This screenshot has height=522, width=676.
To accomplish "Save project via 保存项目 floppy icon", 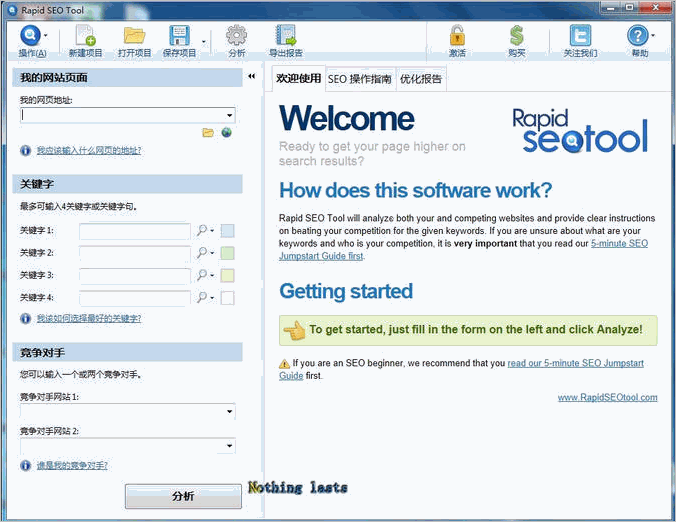I will click(179, 35).
